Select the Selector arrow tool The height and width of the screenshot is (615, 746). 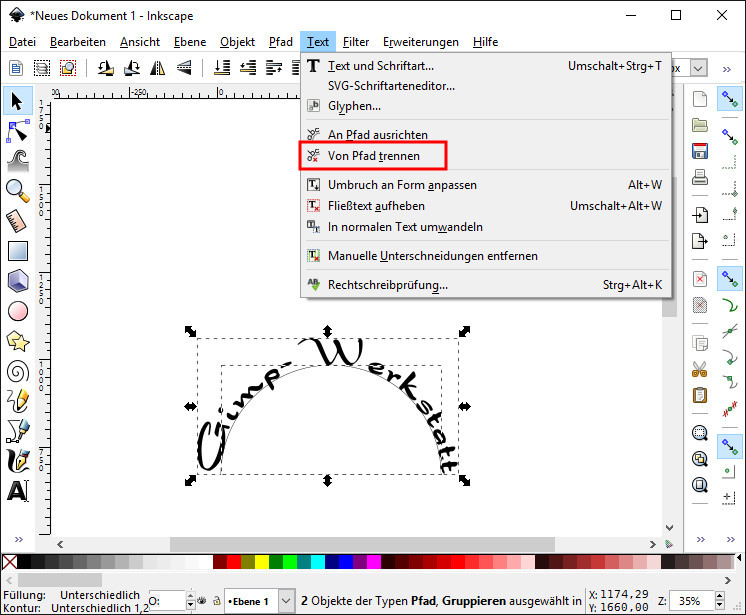tap(18, 101)
